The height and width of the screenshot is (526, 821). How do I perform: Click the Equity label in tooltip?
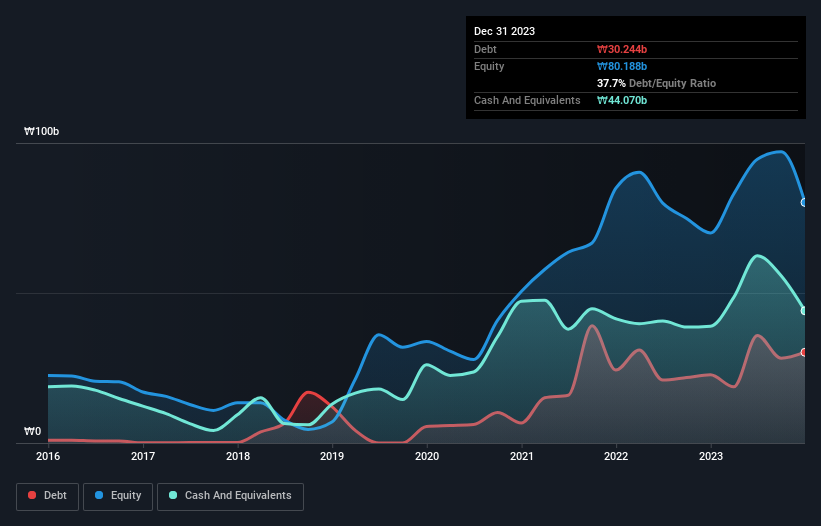489,66
